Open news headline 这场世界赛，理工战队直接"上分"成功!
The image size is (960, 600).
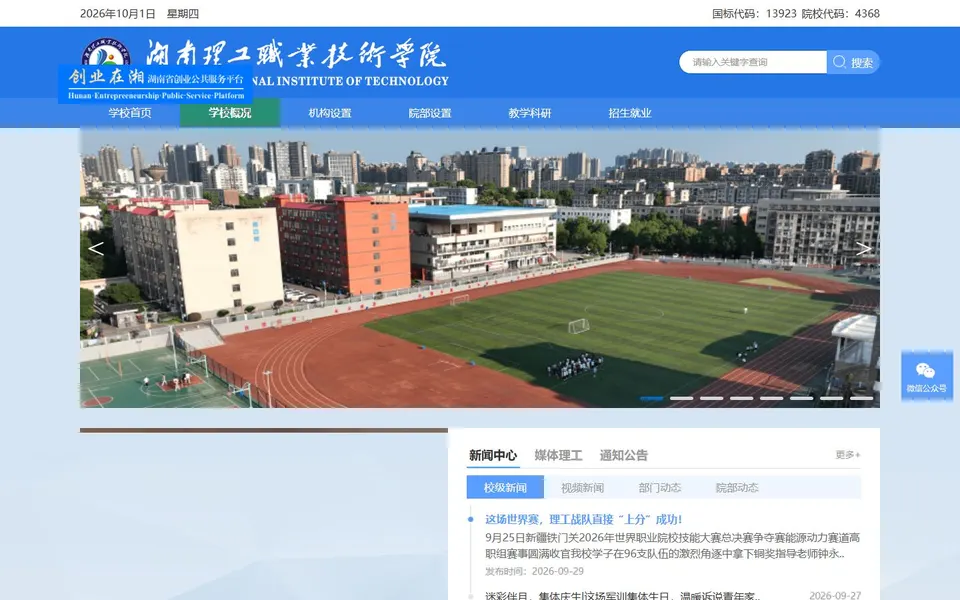[583, 519]
